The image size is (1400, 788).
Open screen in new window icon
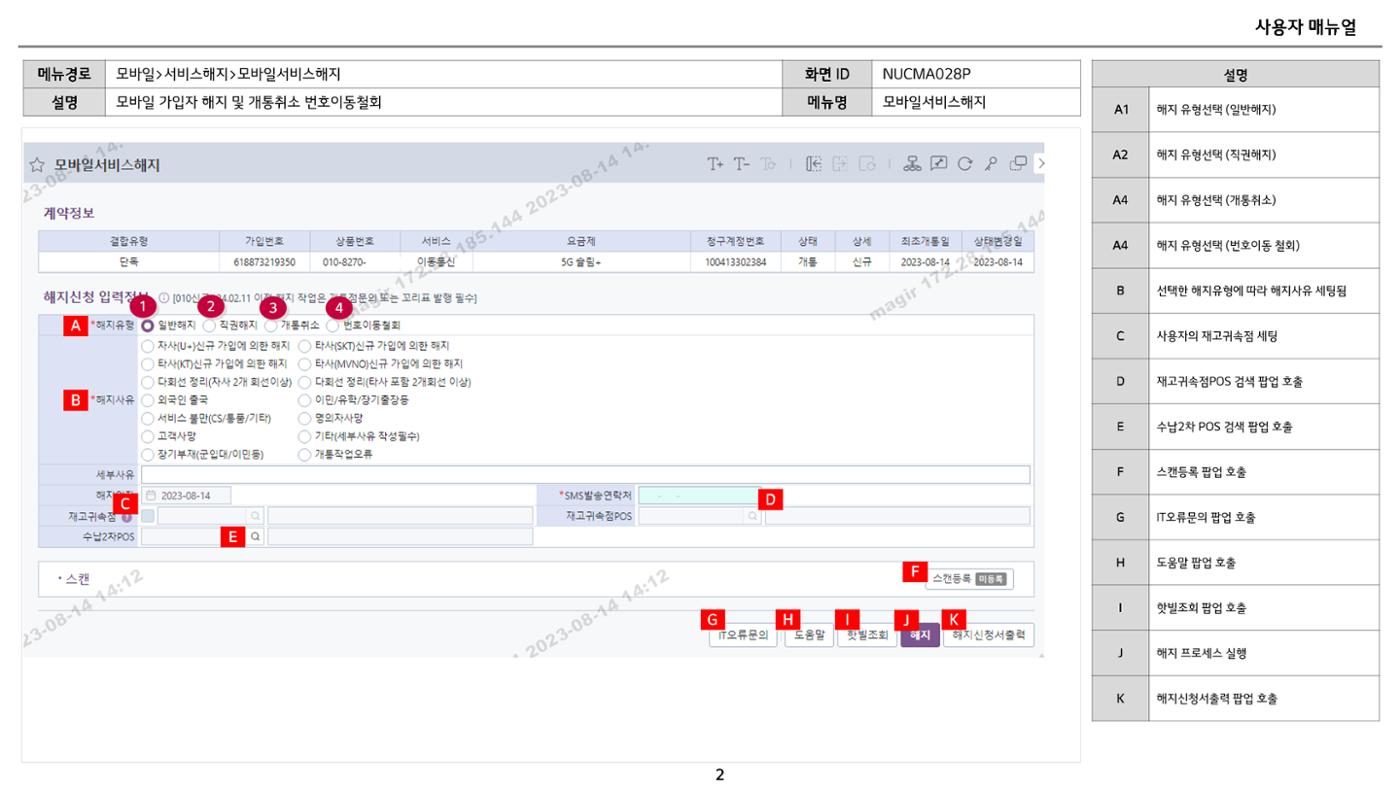click(x=1018, y=164)
